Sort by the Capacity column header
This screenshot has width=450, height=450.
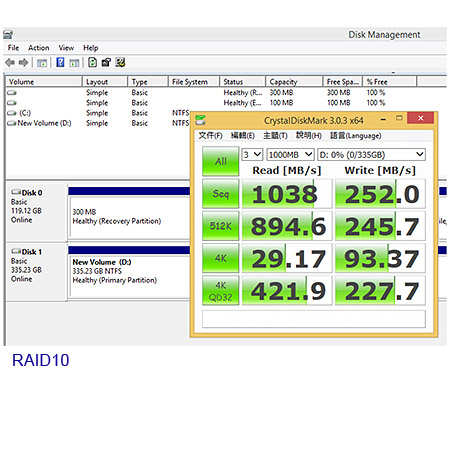(294, 82)
